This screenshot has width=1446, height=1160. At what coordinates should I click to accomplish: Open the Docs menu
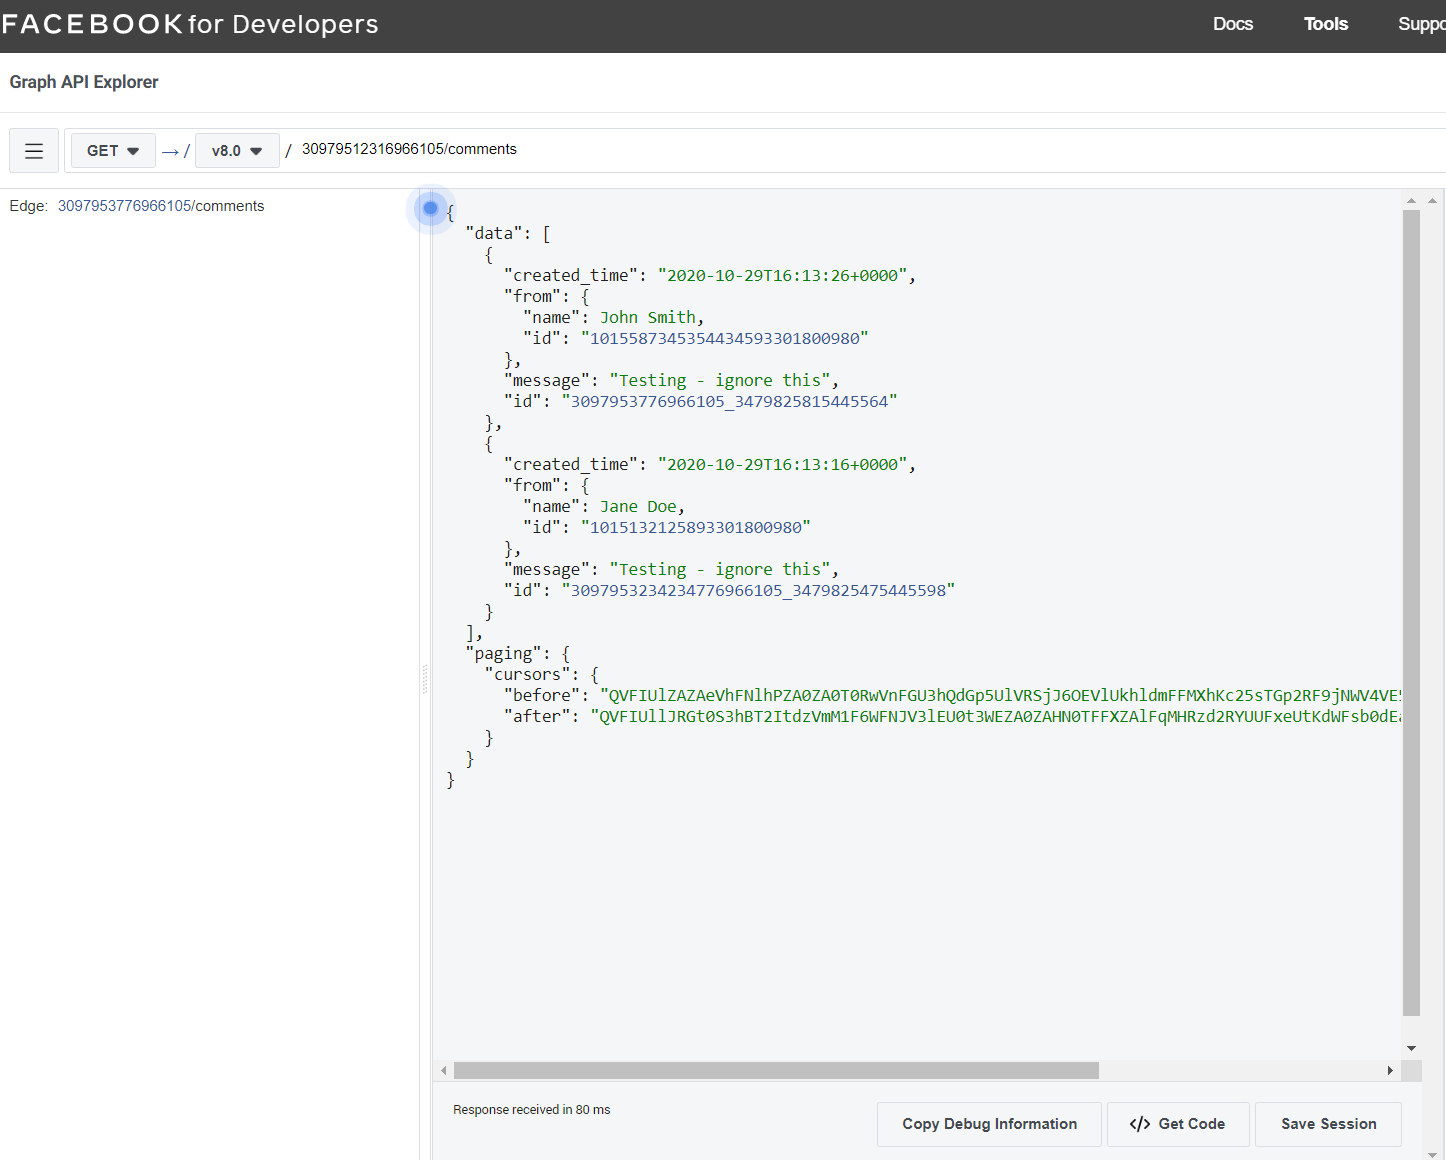coord(1232,24)
